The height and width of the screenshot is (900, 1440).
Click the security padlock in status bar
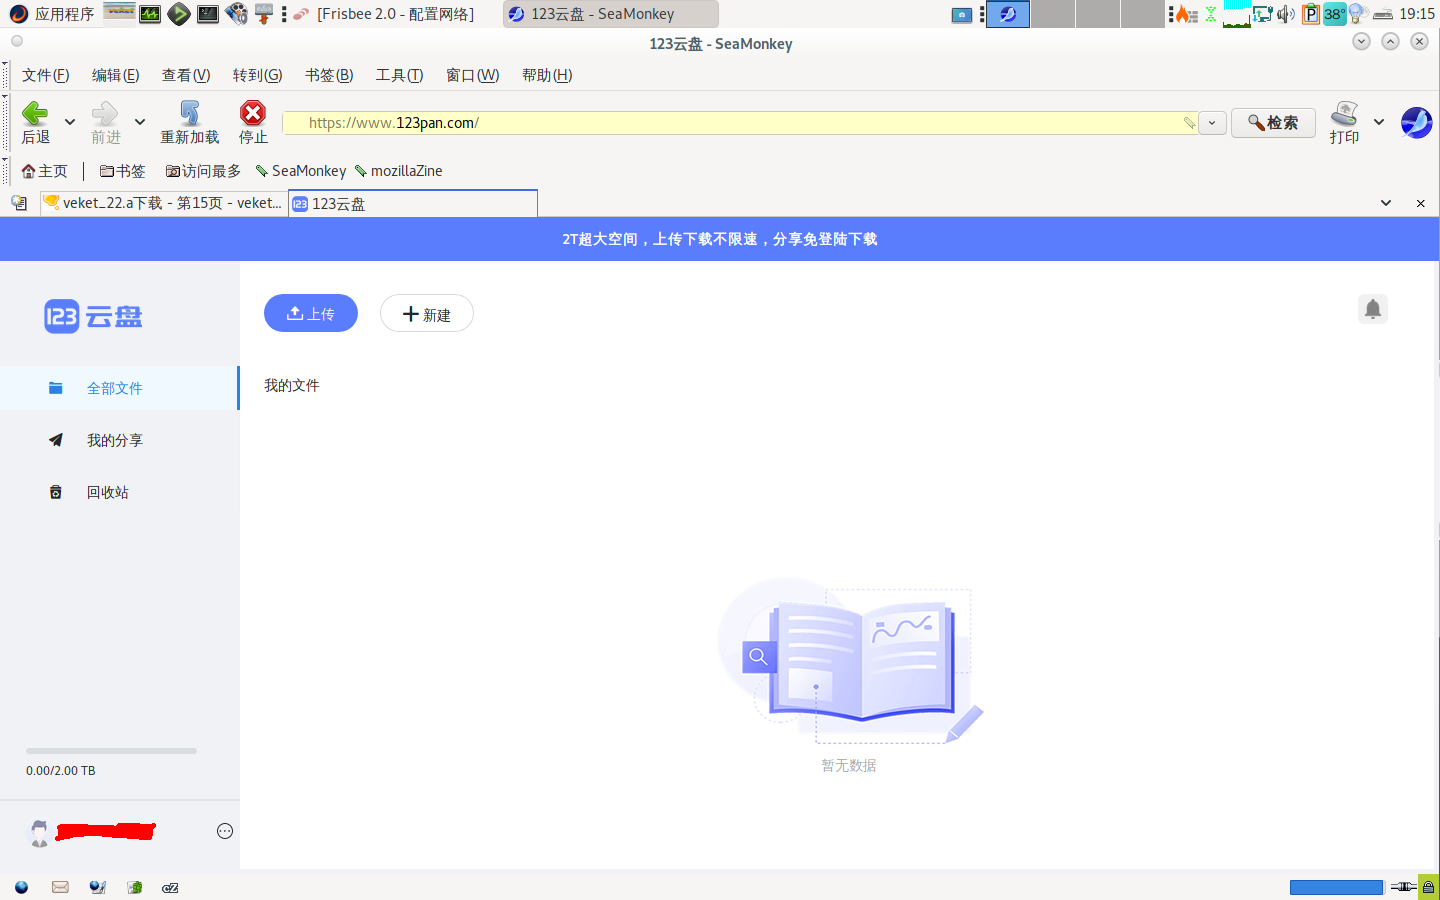click(1428, 887)
